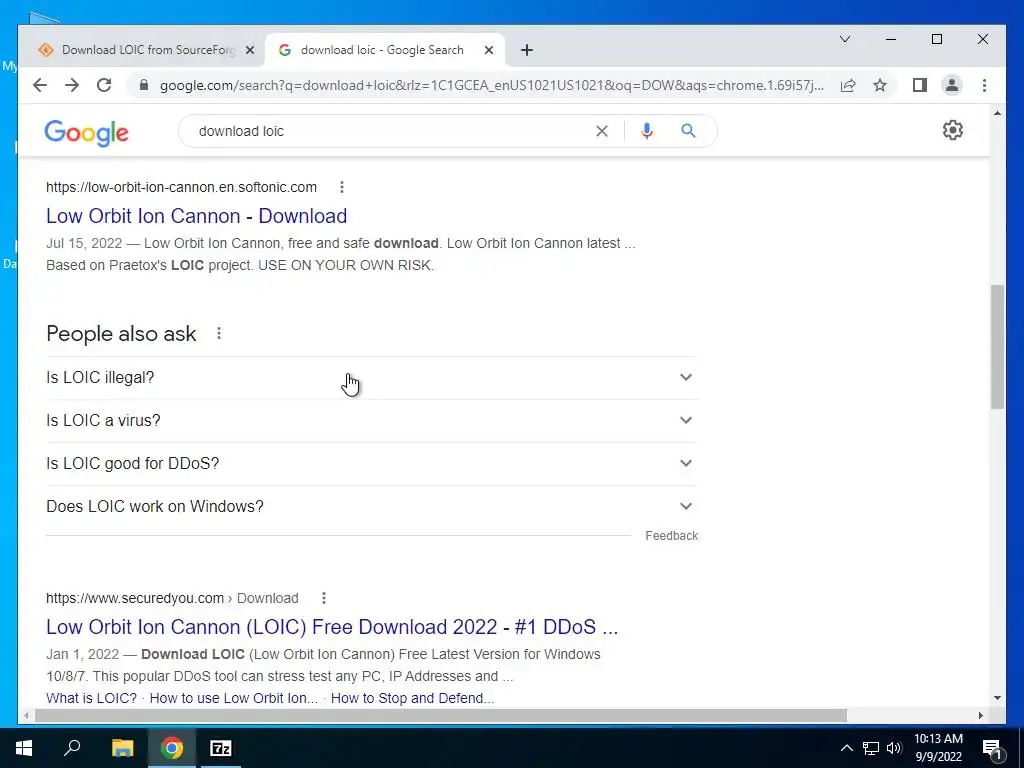Go forward using Chrome's forward arrow
This screenshot has width=1024, height=768.
pos(72,85)
